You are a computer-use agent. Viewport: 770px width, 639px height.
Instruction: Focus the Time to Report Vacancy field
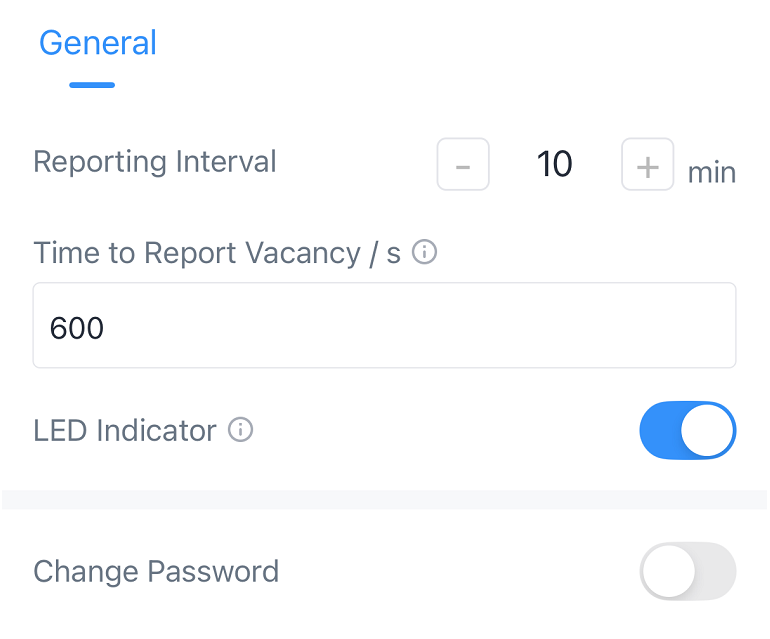point(384,325)
